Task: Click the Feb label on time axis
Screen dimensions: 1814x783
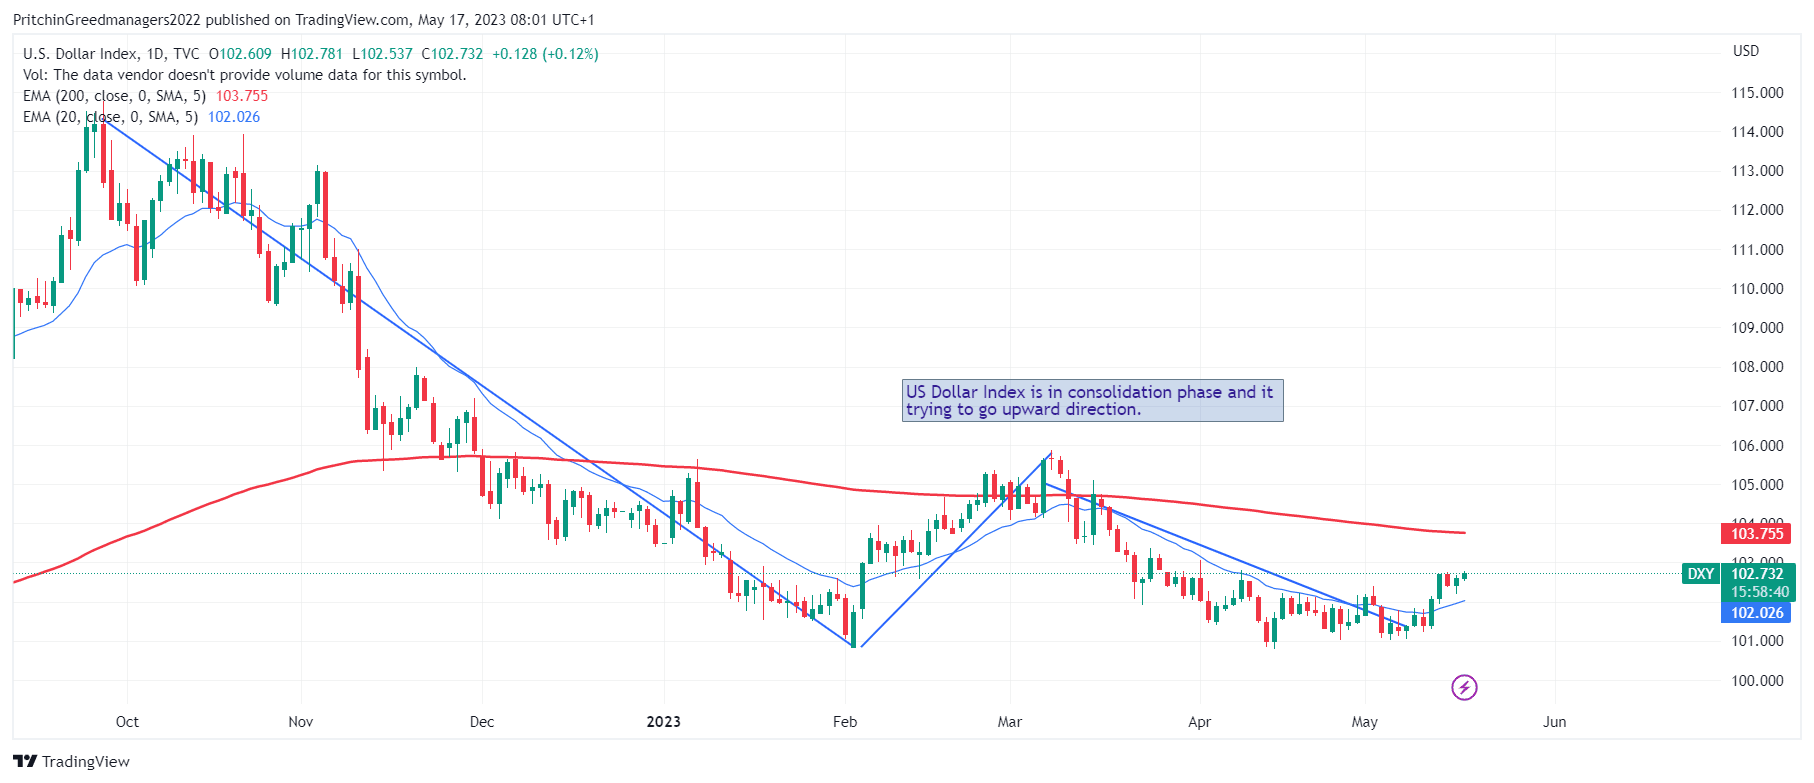Action: [x=845, y=722]
